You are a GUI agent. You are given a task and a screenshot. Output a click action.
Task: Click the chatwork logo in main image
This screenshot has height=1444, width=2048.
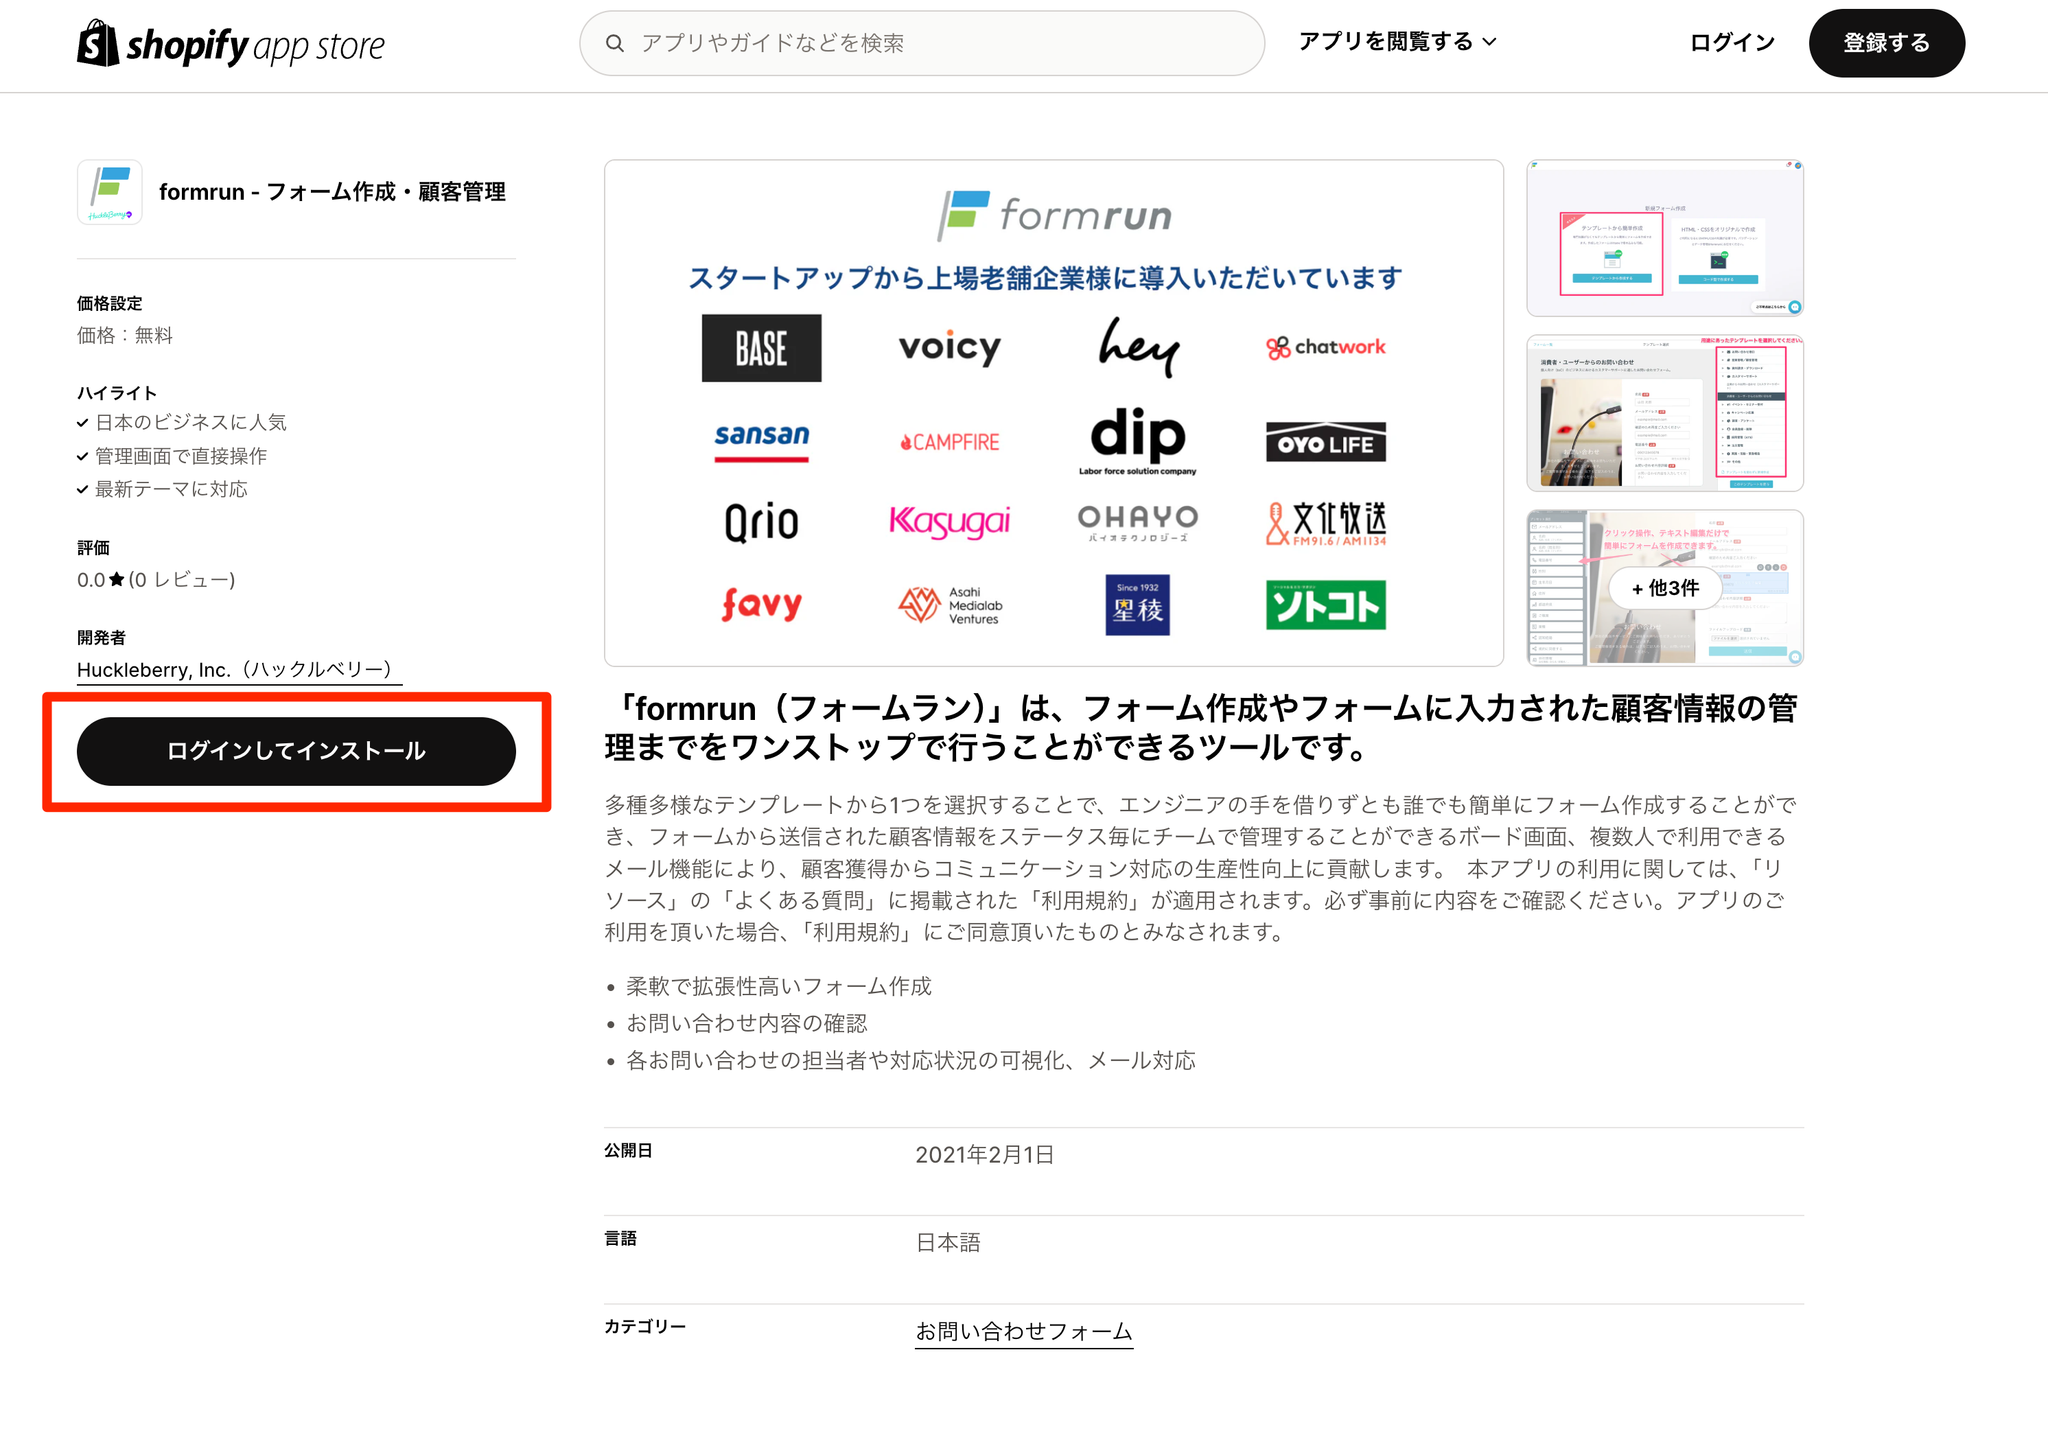pyautogui.click(x=1325, y=347)
